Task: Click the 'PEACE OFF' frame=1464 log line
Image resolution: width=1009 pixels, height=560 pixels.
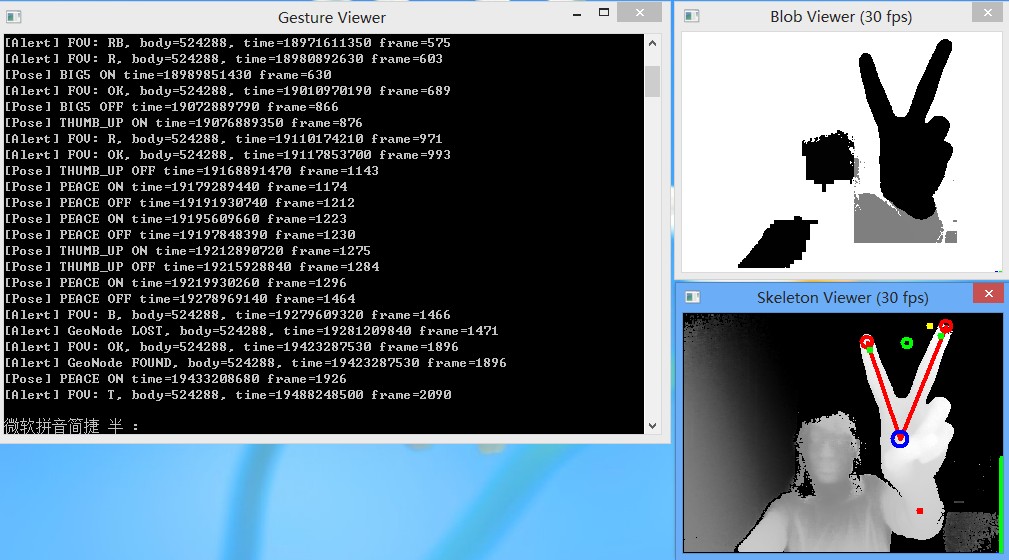Action: [180, 299]
